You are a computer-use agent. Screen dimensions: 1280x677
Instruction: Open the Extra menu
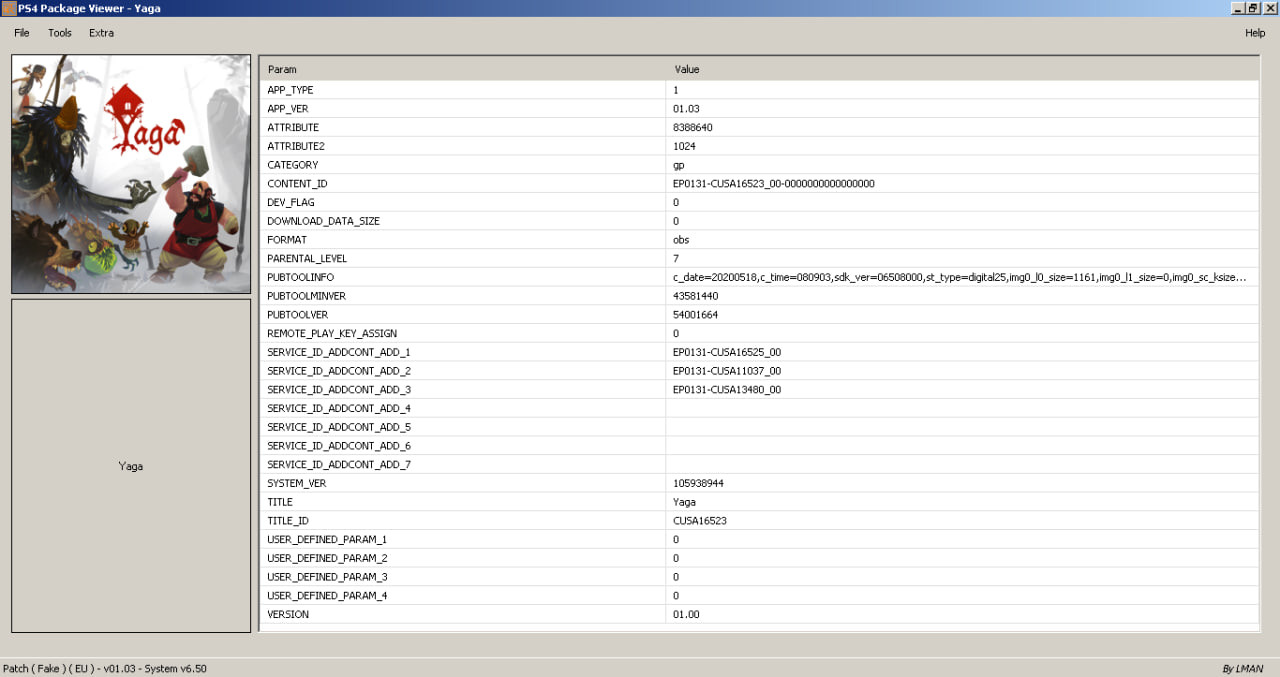(101, 33)
